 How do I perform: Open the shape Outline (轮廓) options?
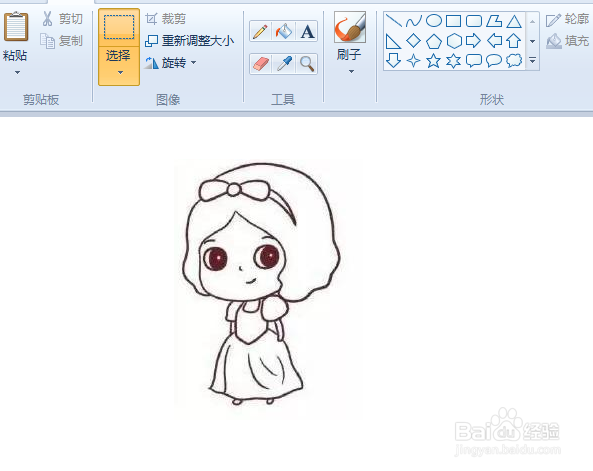pos(568,19)
